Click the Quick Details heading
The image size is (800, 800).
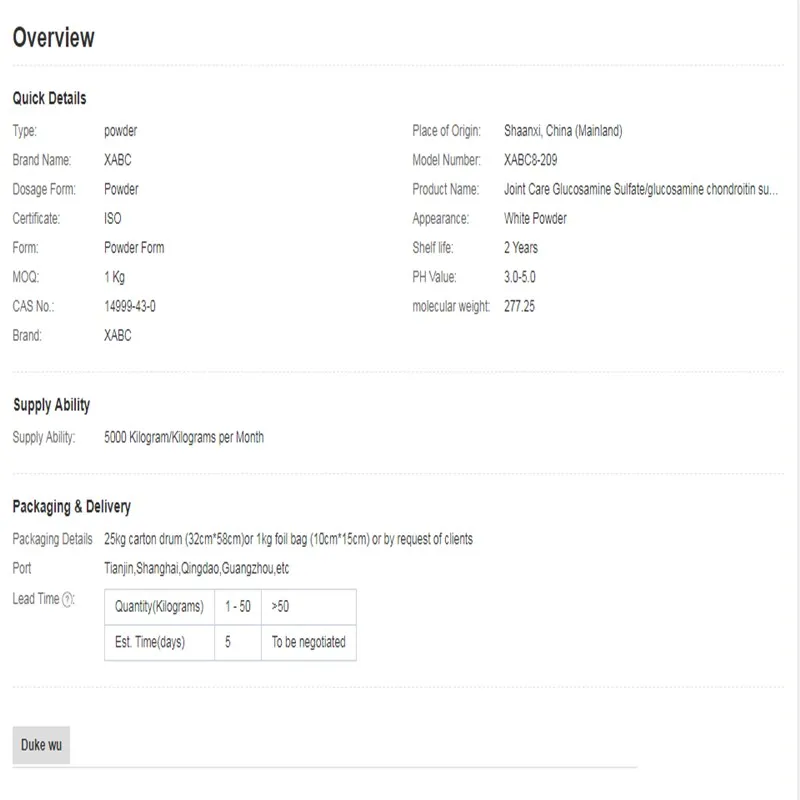[49, 98]
